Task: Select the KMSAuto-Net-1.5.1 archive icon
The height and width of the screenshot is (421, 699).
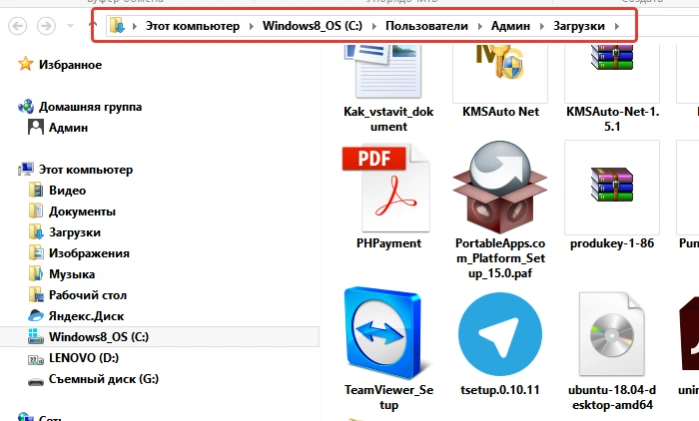Action: 612,74
